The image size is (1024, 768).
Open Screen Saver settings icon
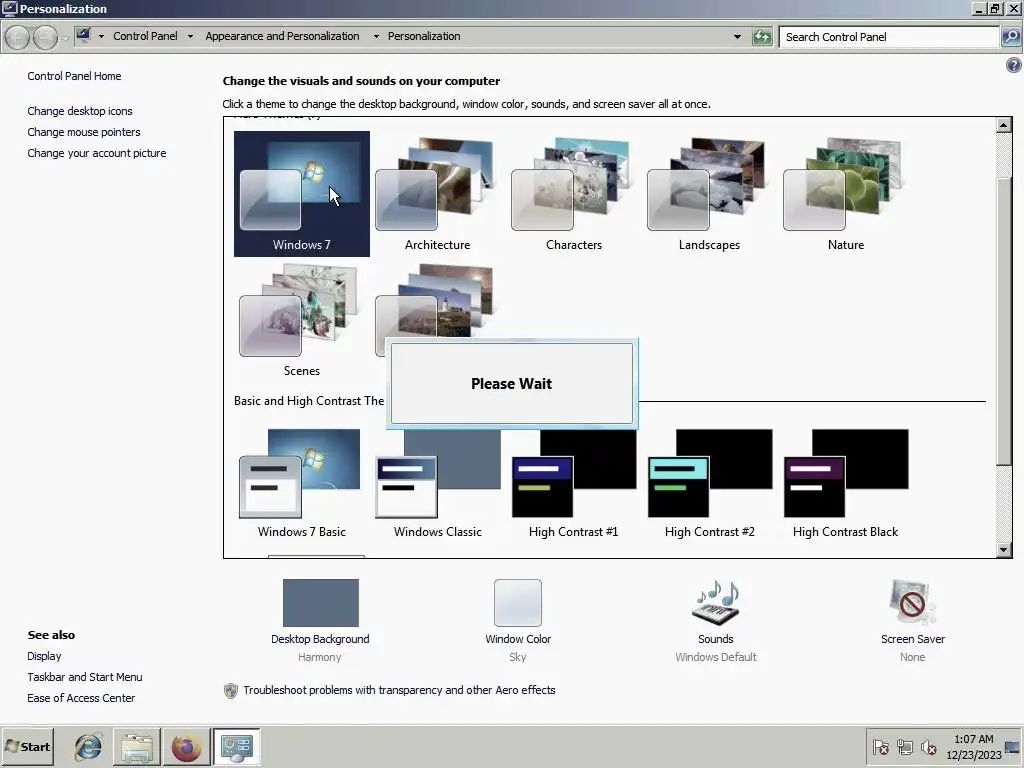[912, 602]
